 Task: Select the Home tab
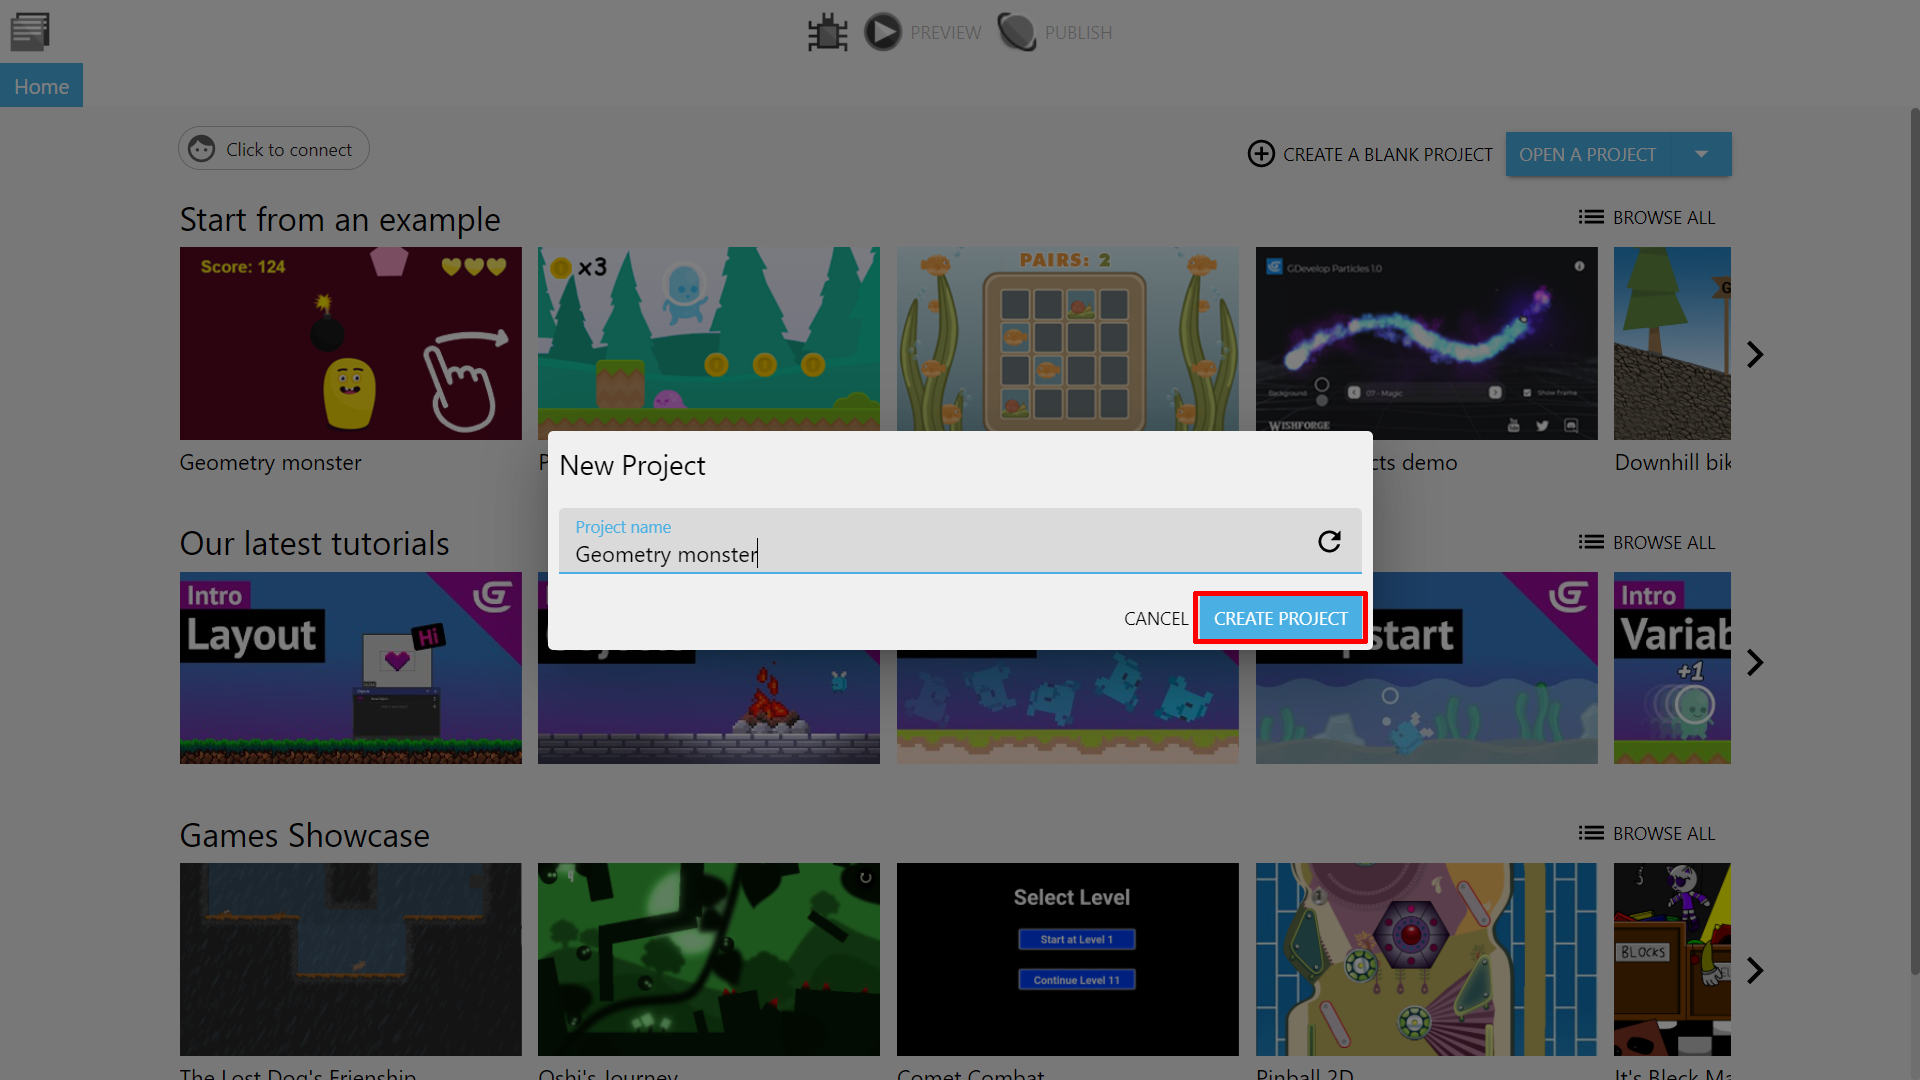pos(41,86)
